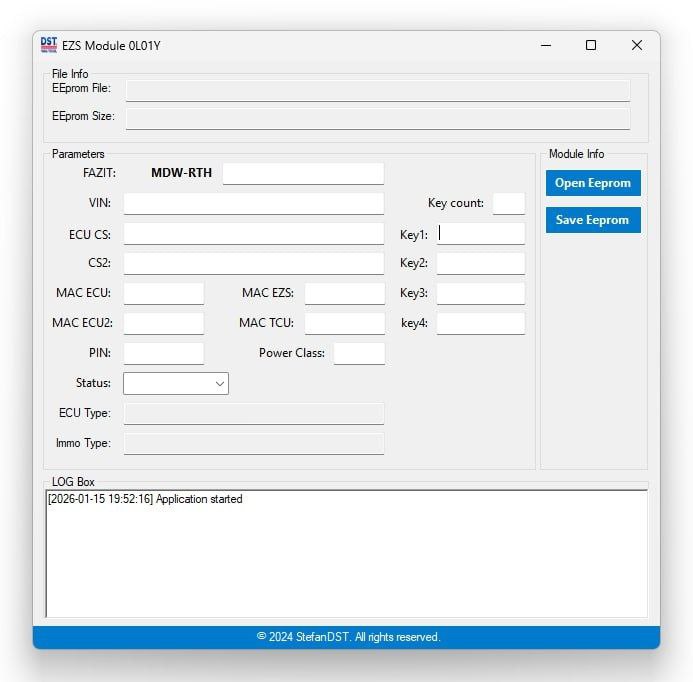Click the FAZIT text field

coord(303,173)
